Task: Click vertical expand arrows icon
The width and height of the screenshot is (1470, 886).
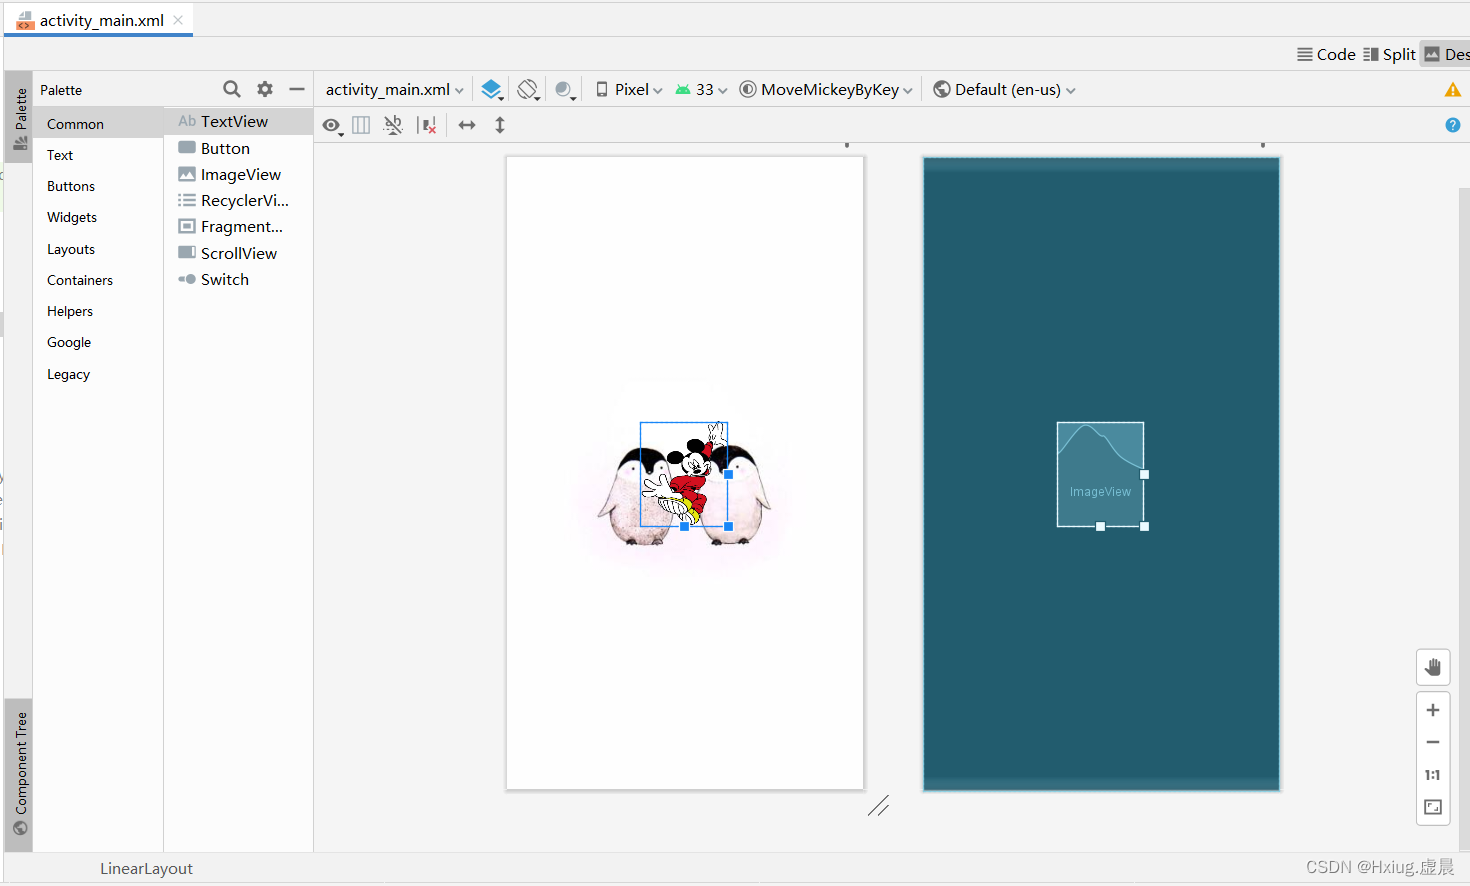Action: [500, 125]
